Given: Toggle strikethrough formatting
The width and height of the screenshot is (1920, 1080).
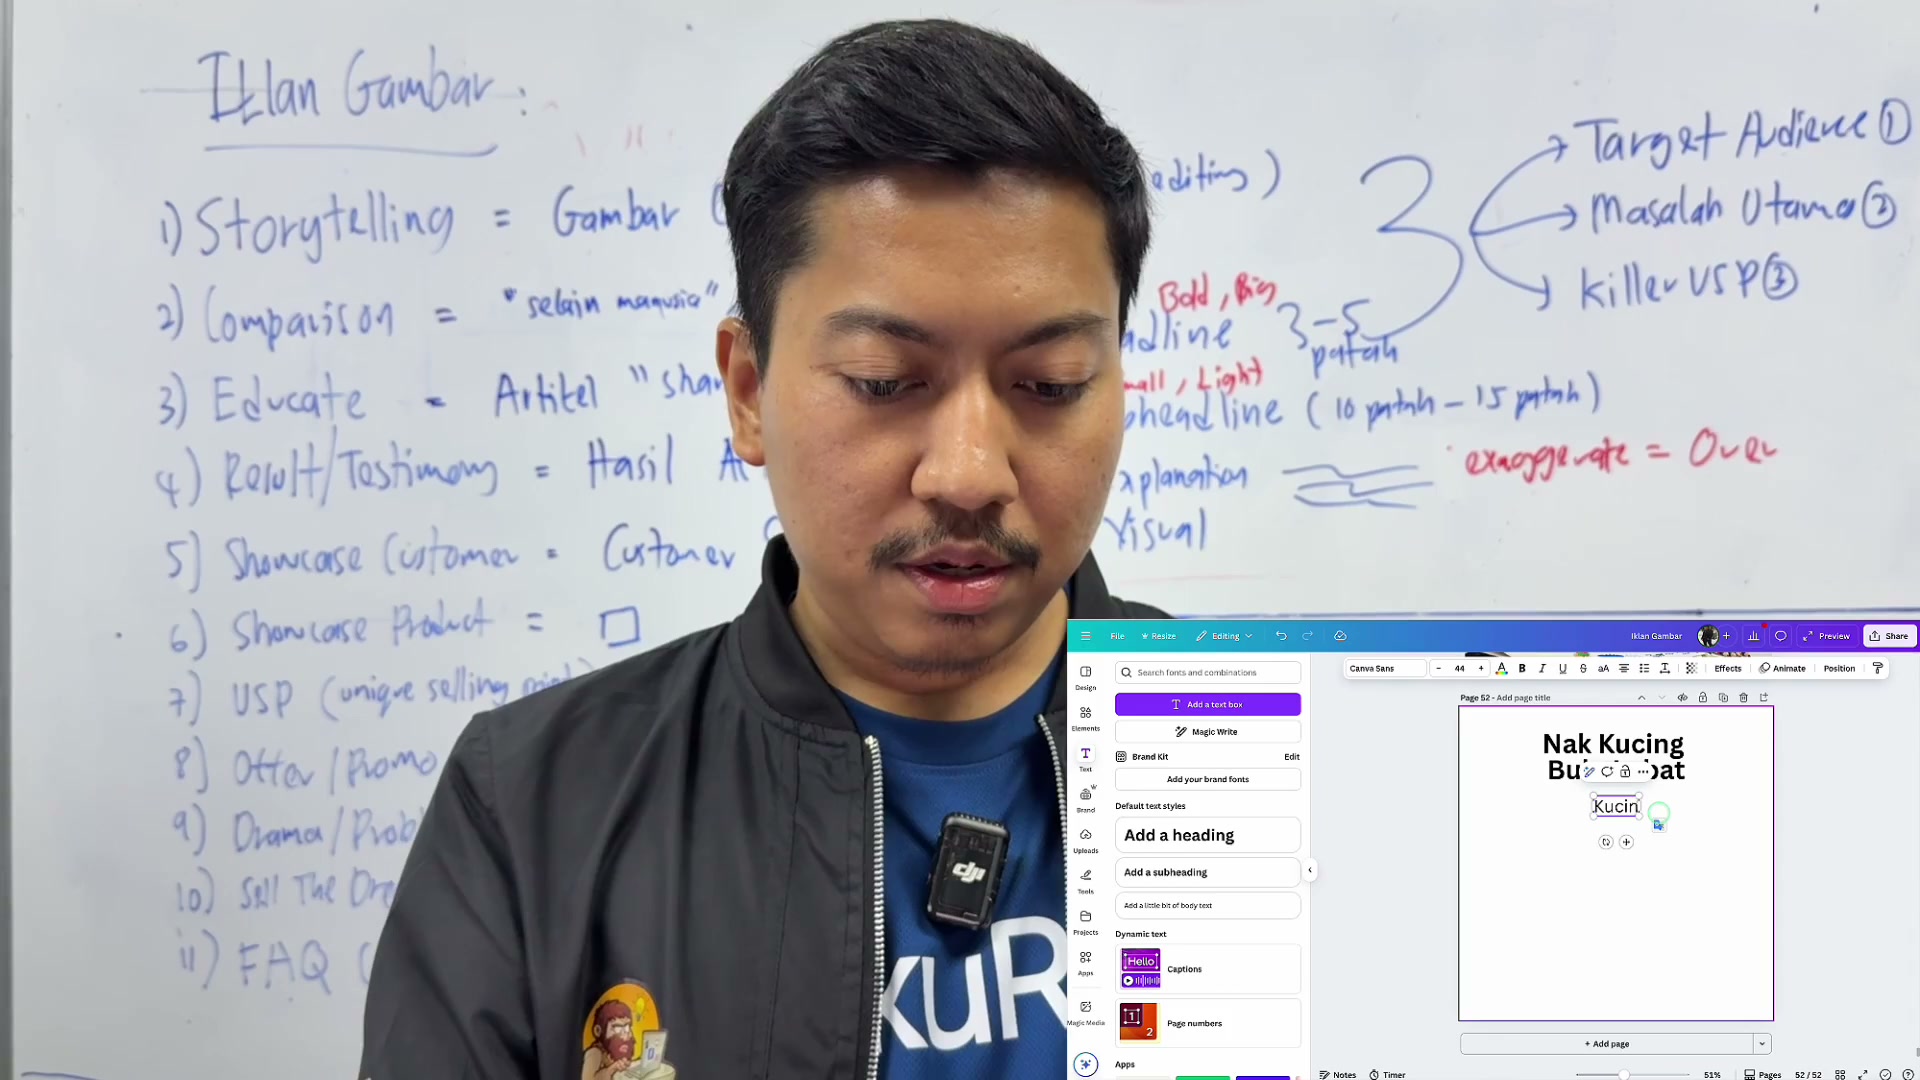Looking at the screenshot, I should 1583,669.
